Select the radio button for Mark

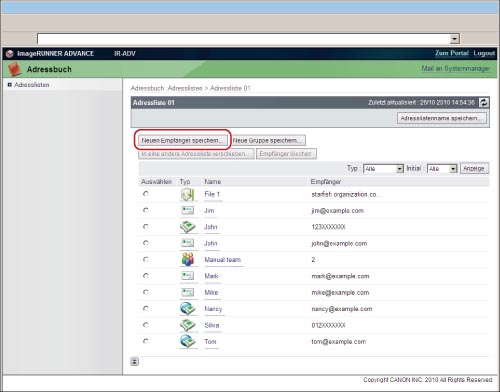tap(146, 276)
